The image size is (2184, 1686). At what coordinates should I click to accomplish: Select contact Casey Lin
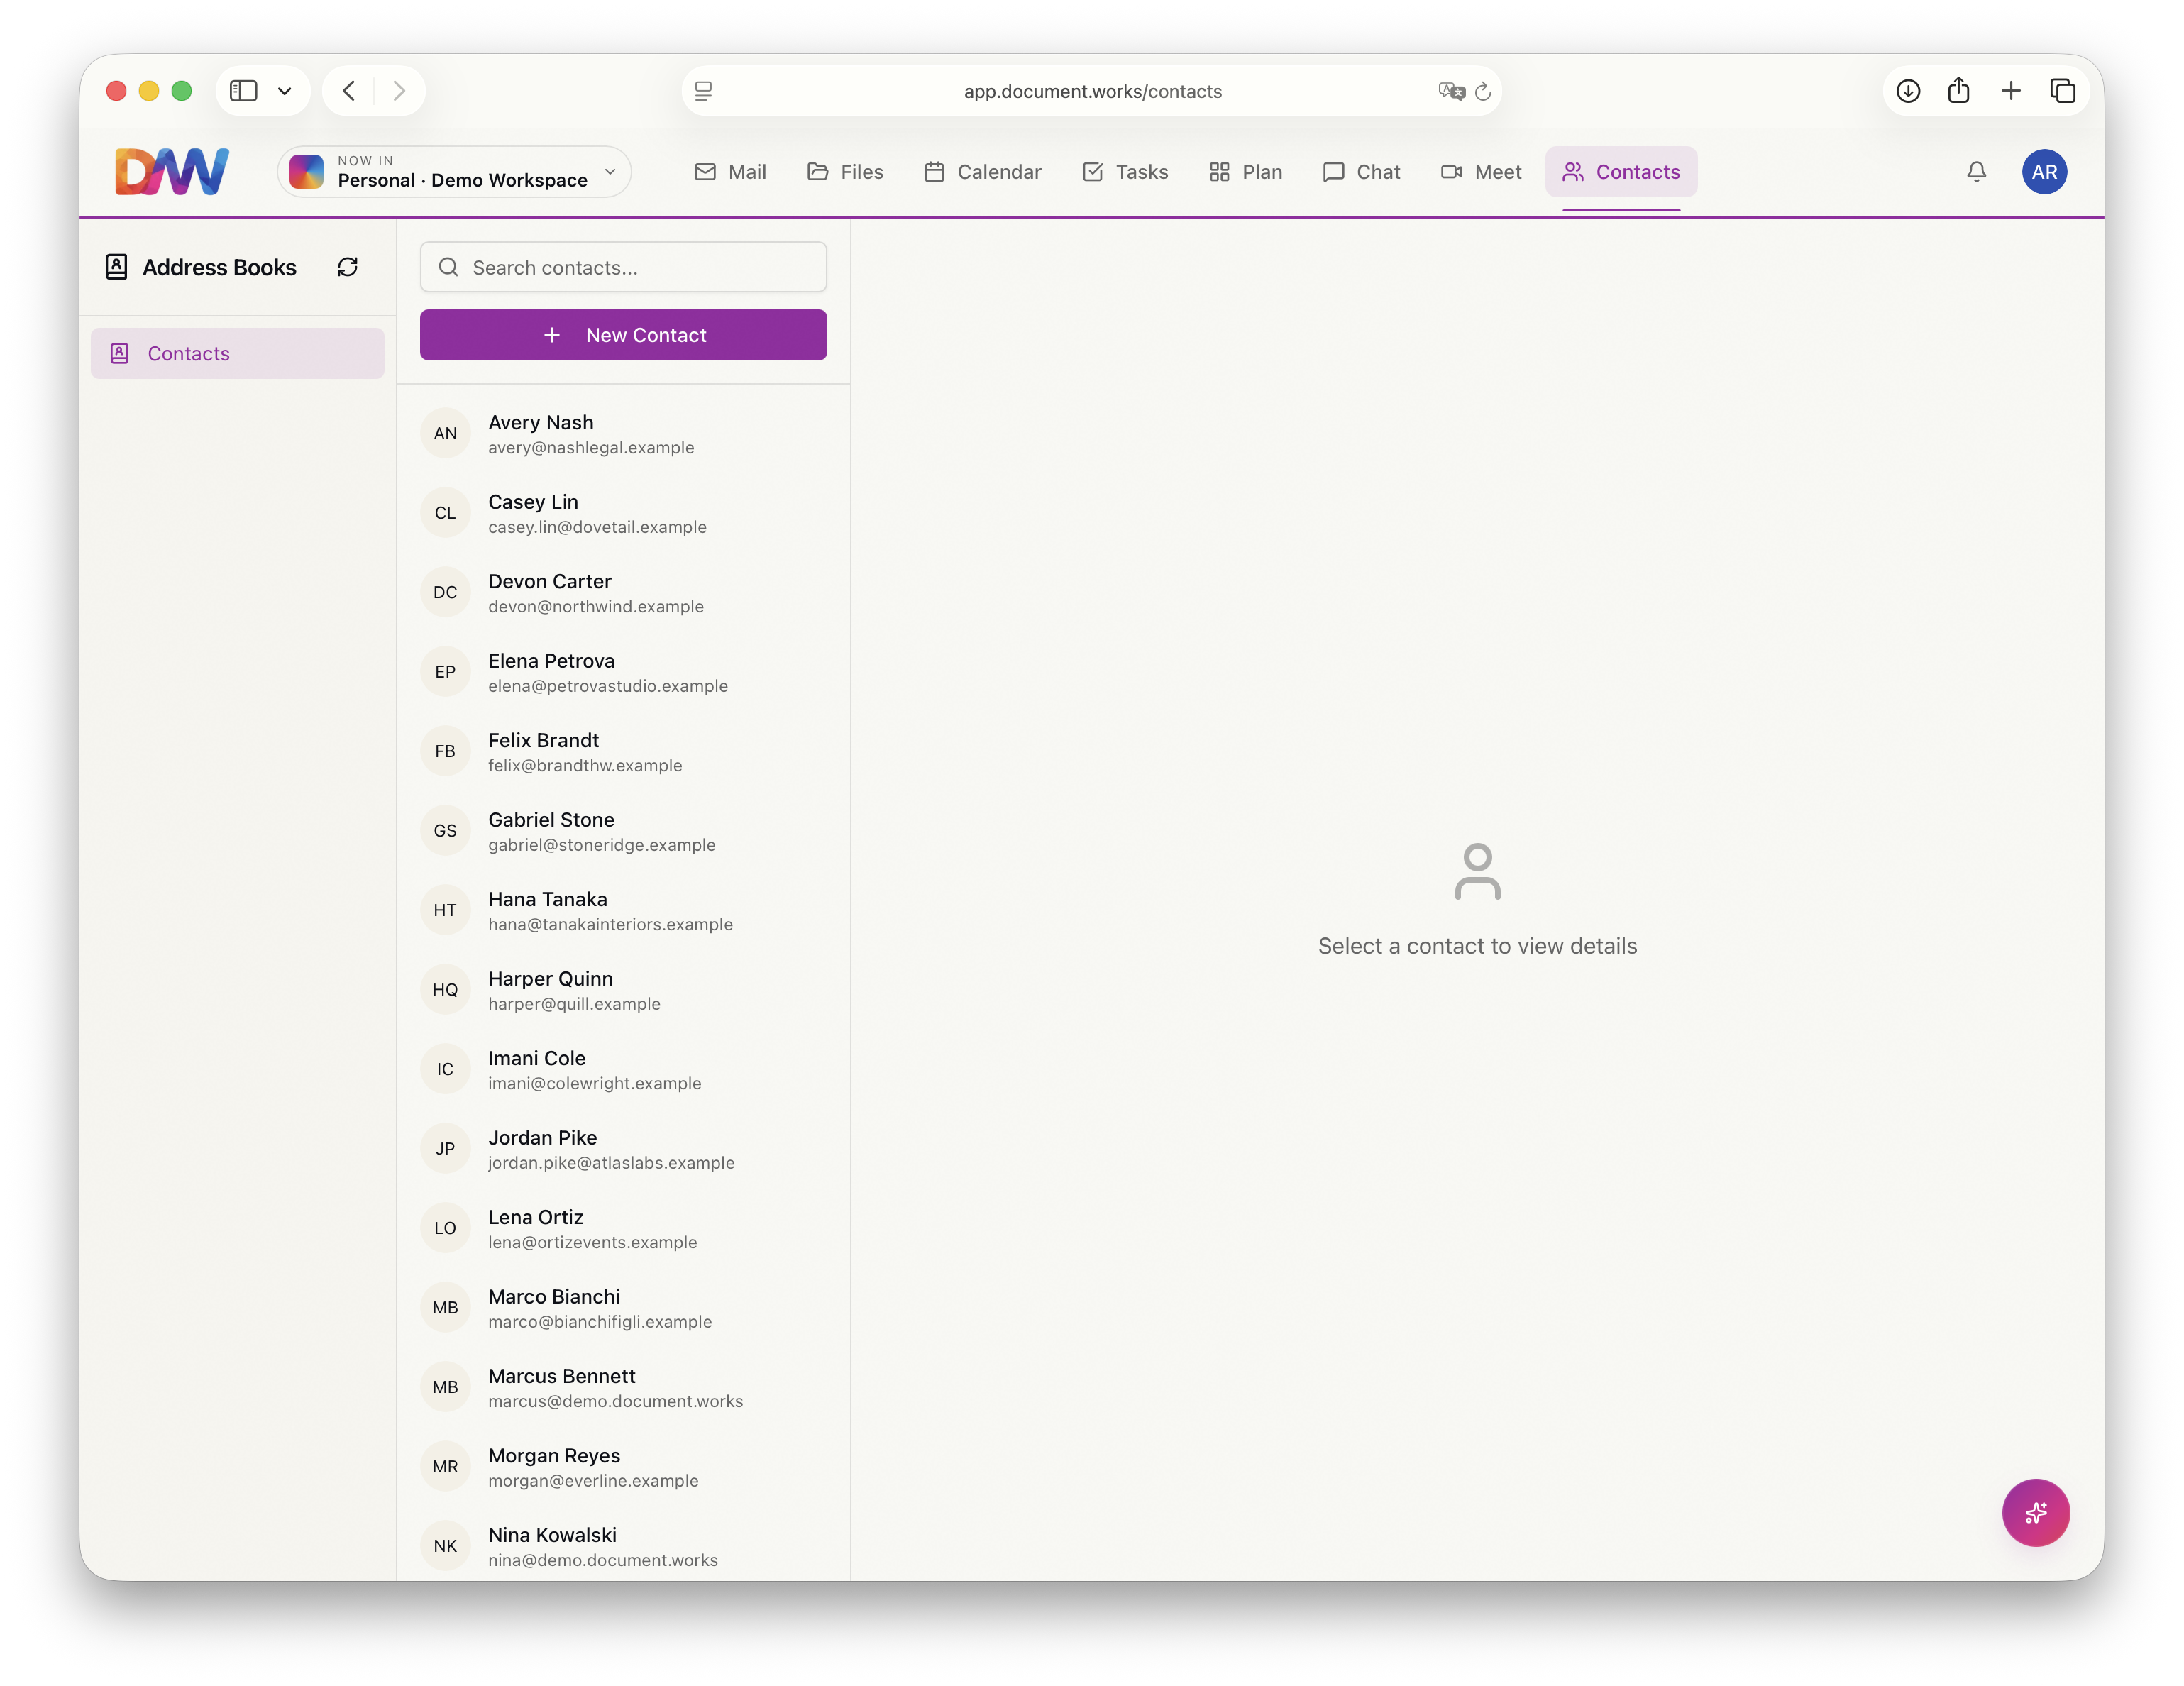click(x=623, y=513)
